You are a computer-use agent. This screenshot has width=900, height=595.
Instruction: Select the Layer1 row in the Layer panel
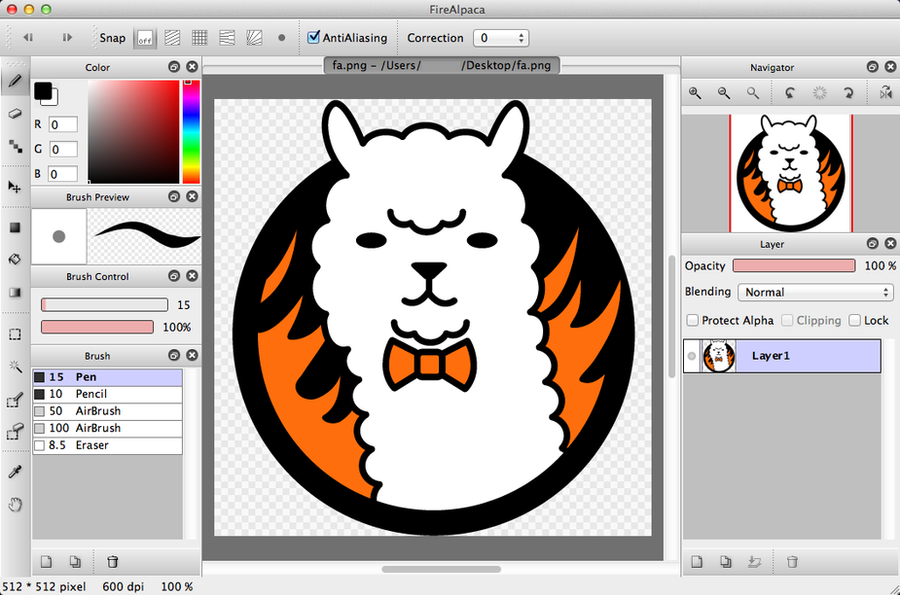(x=782, y=356)
